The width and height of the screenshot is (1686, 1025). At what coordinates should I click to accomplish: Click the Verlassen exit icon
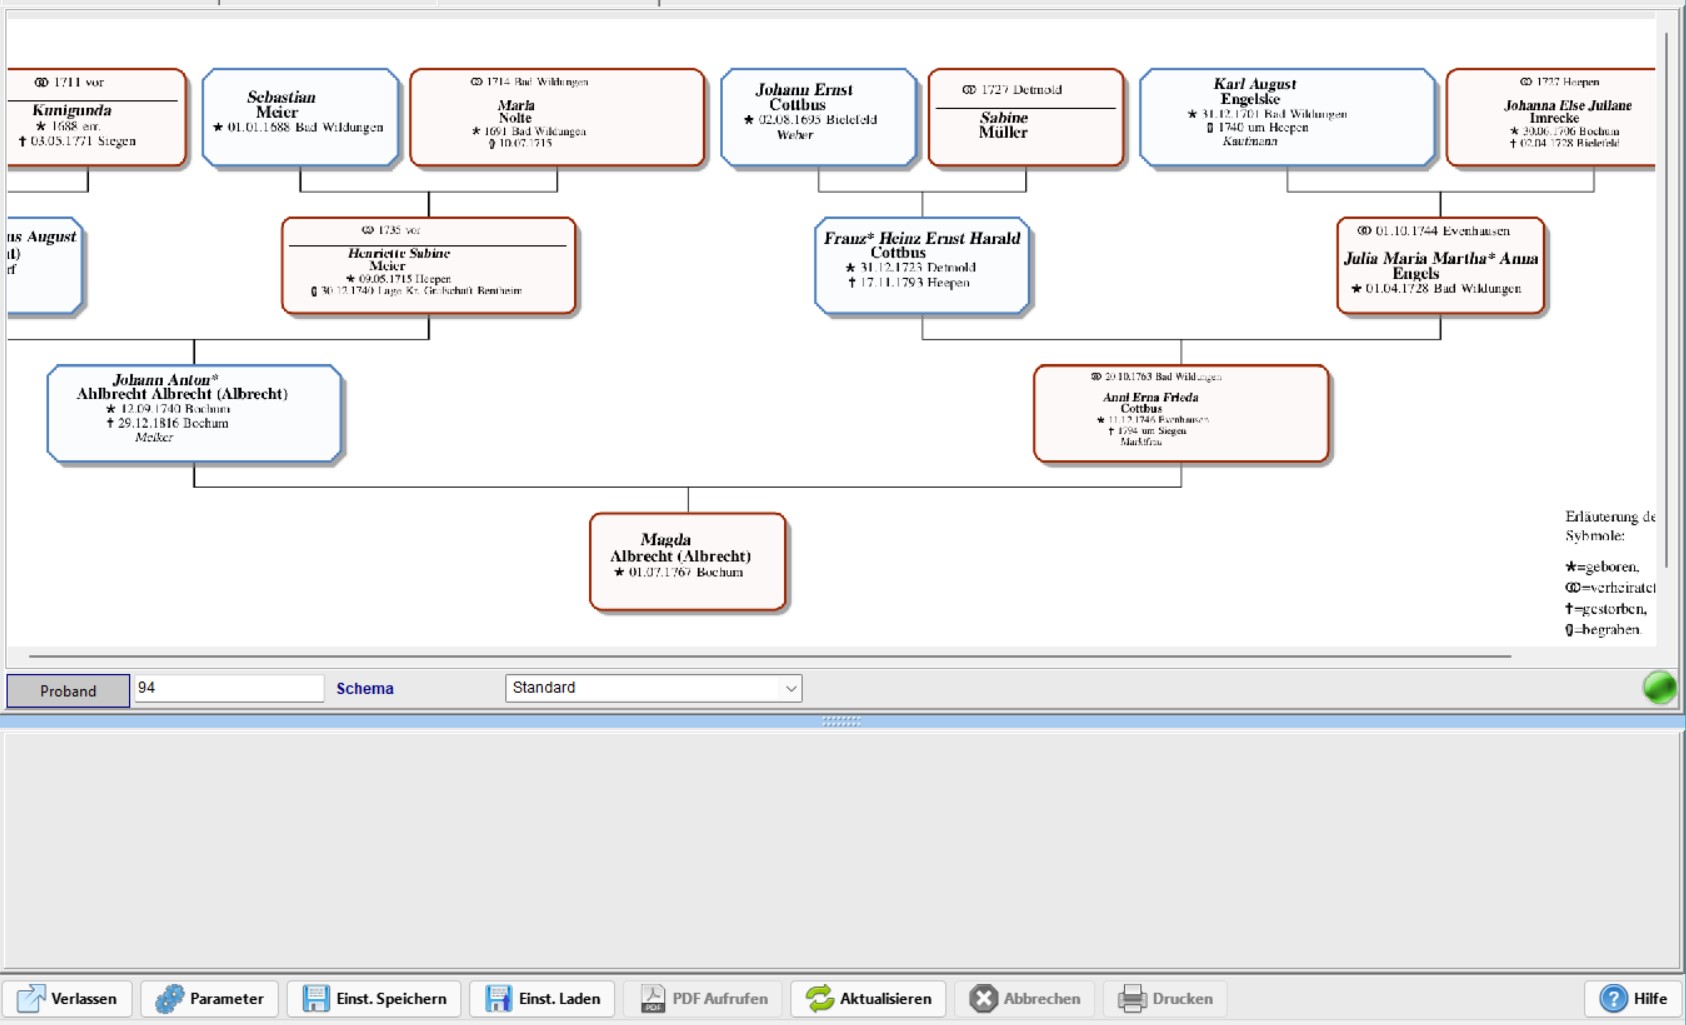[x=31, y=998]
